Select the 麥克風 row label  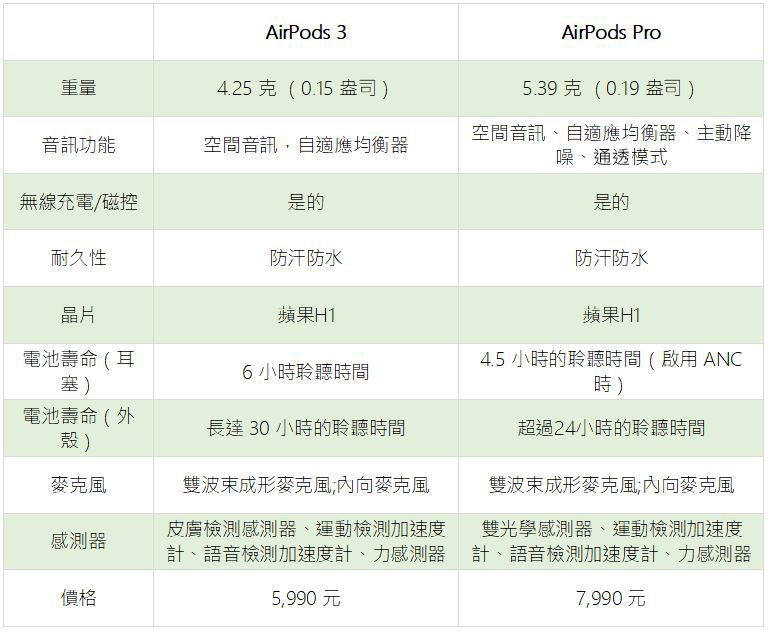78,485
